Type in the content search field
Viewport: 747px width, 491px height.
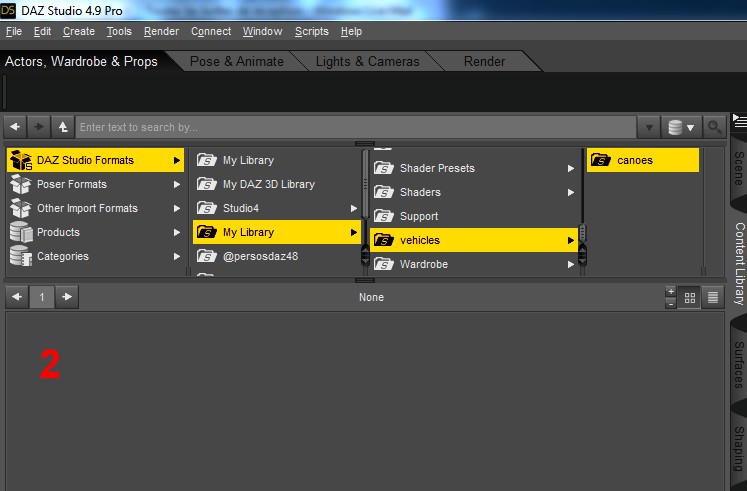click(356, 127)
